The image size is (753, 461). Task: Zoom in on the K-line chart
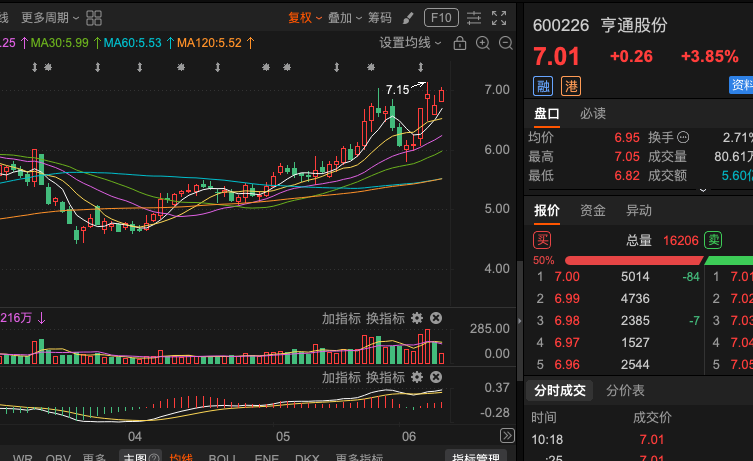pos(483,43)
